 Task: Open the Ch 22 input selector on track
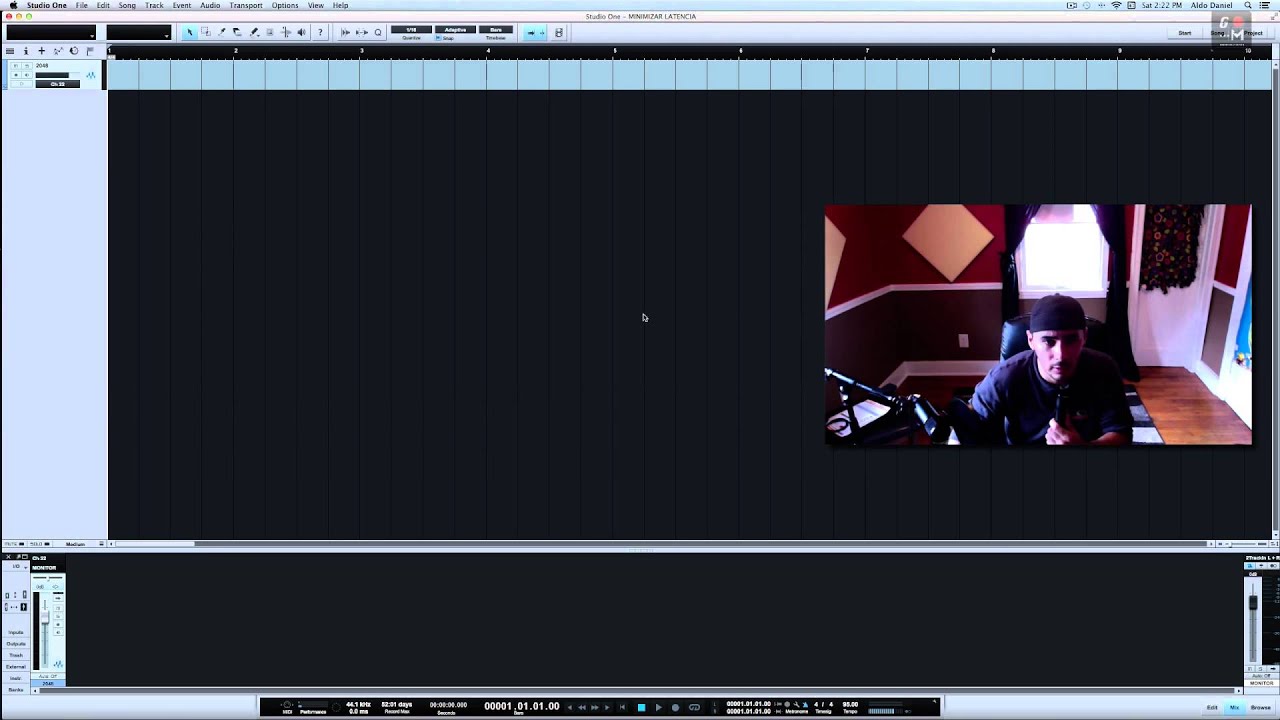57,84
